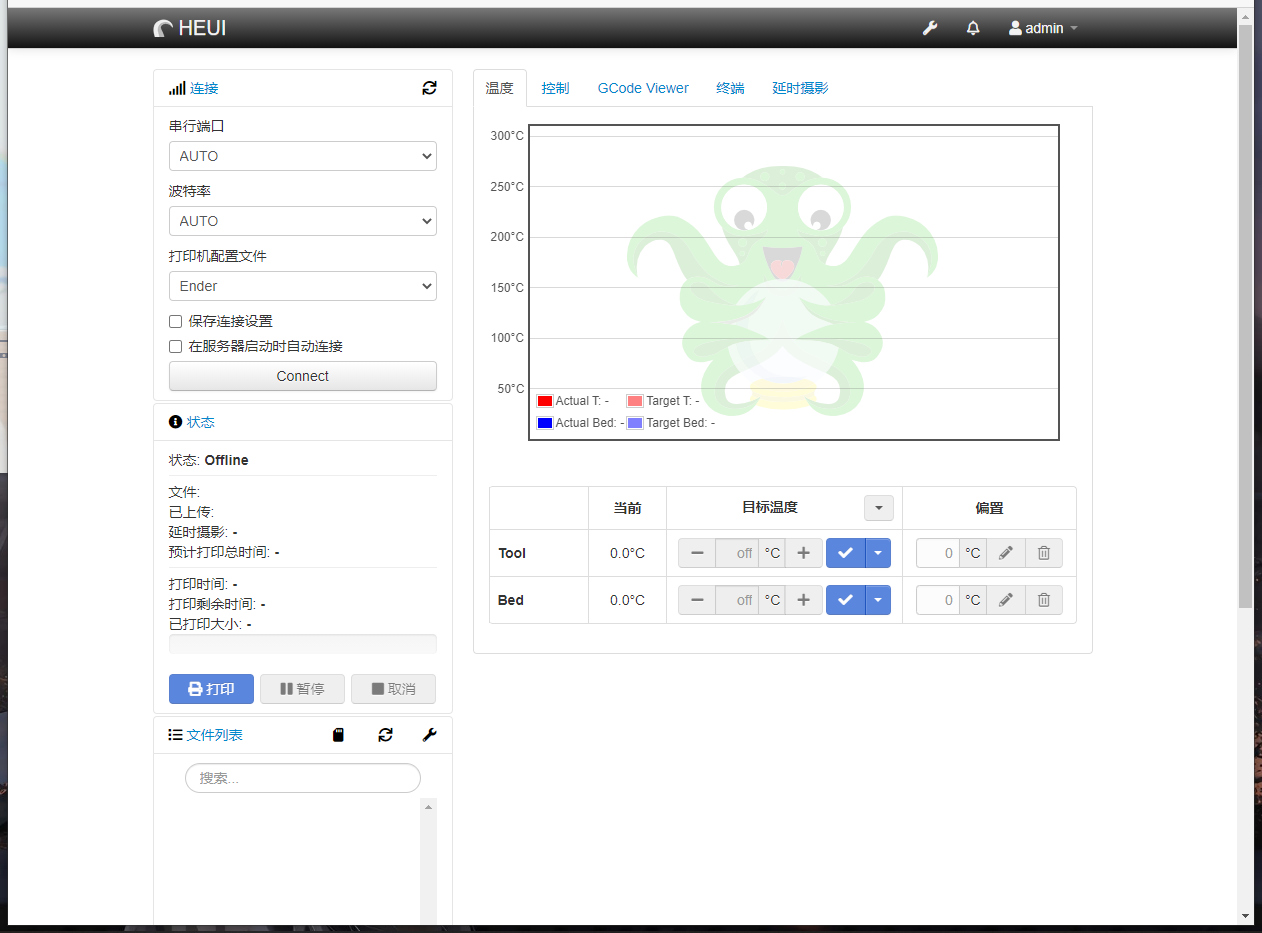This screenshot has width=1262, height=933.
Task: Refresh the 文件列表 file list
Action: click(x=385, y=735)
